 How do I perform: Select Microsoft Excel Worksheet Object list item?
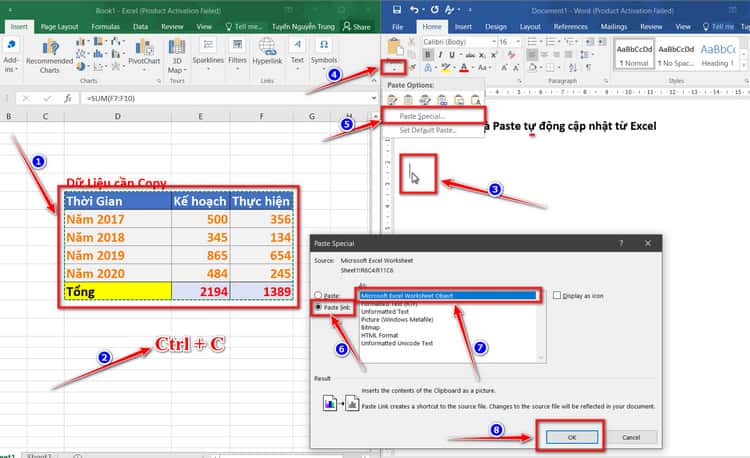tap(448, 295)
